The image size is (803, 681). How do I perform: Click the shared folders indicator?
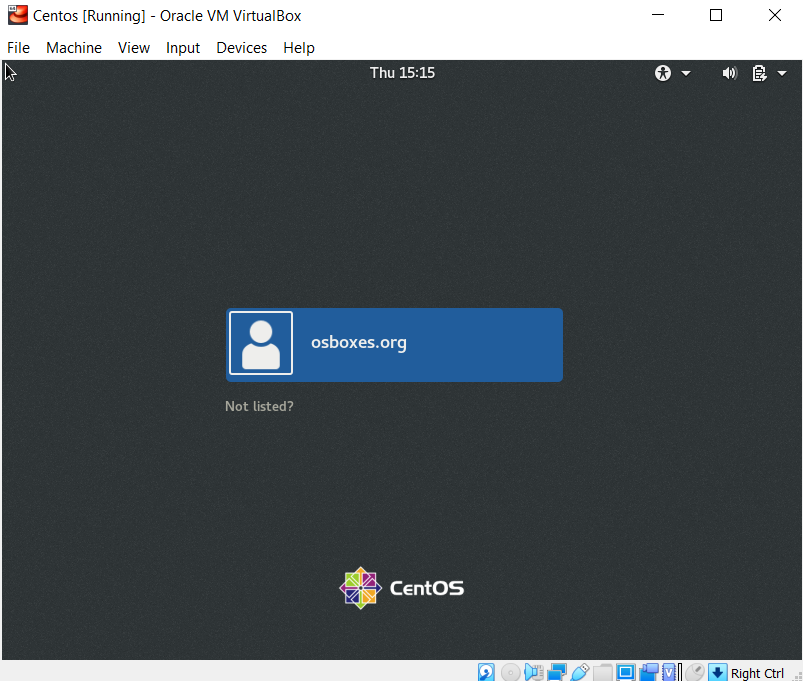(603, 672)
